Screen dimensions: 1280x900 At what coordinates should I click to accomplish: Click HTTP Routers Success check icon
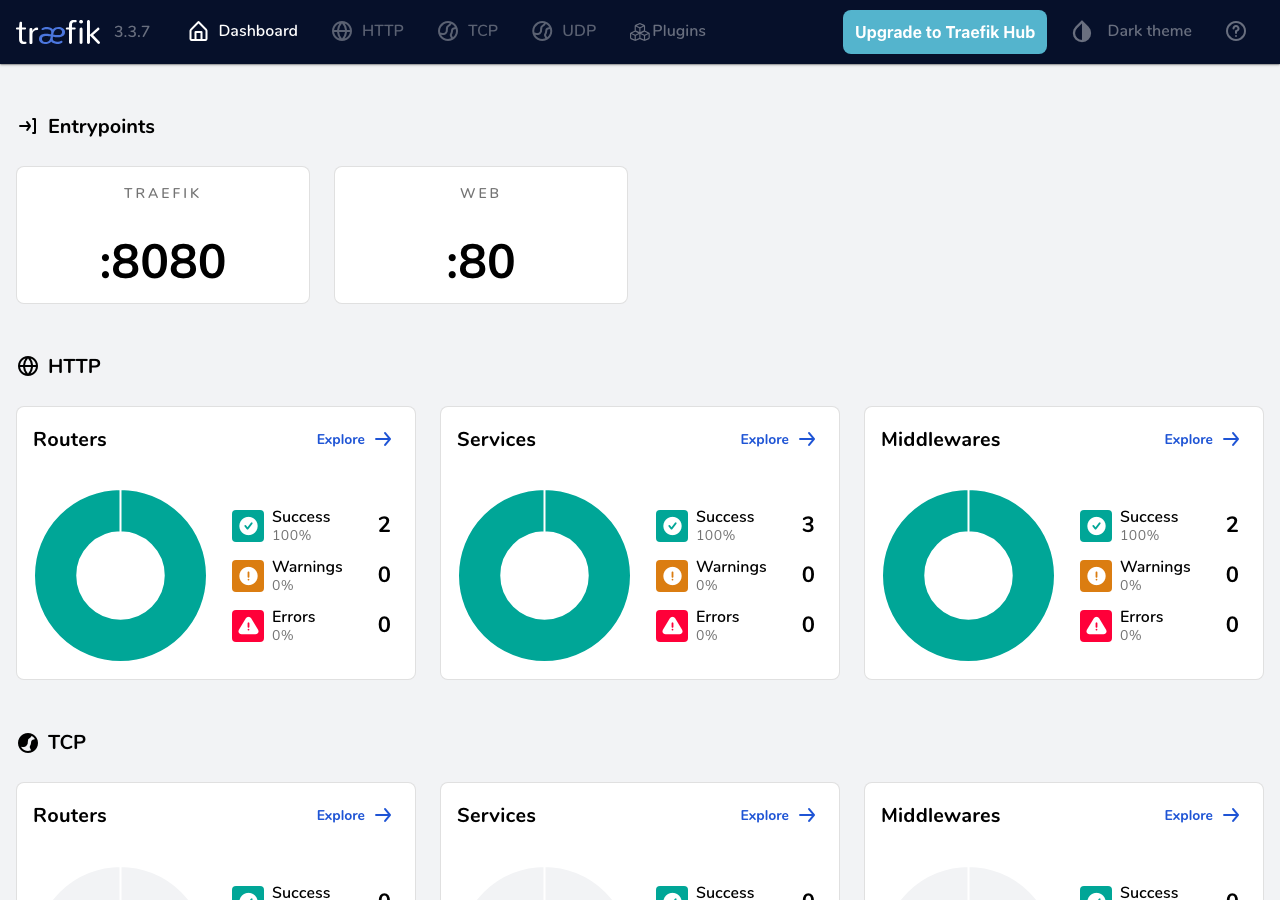[x=248, y=526]
